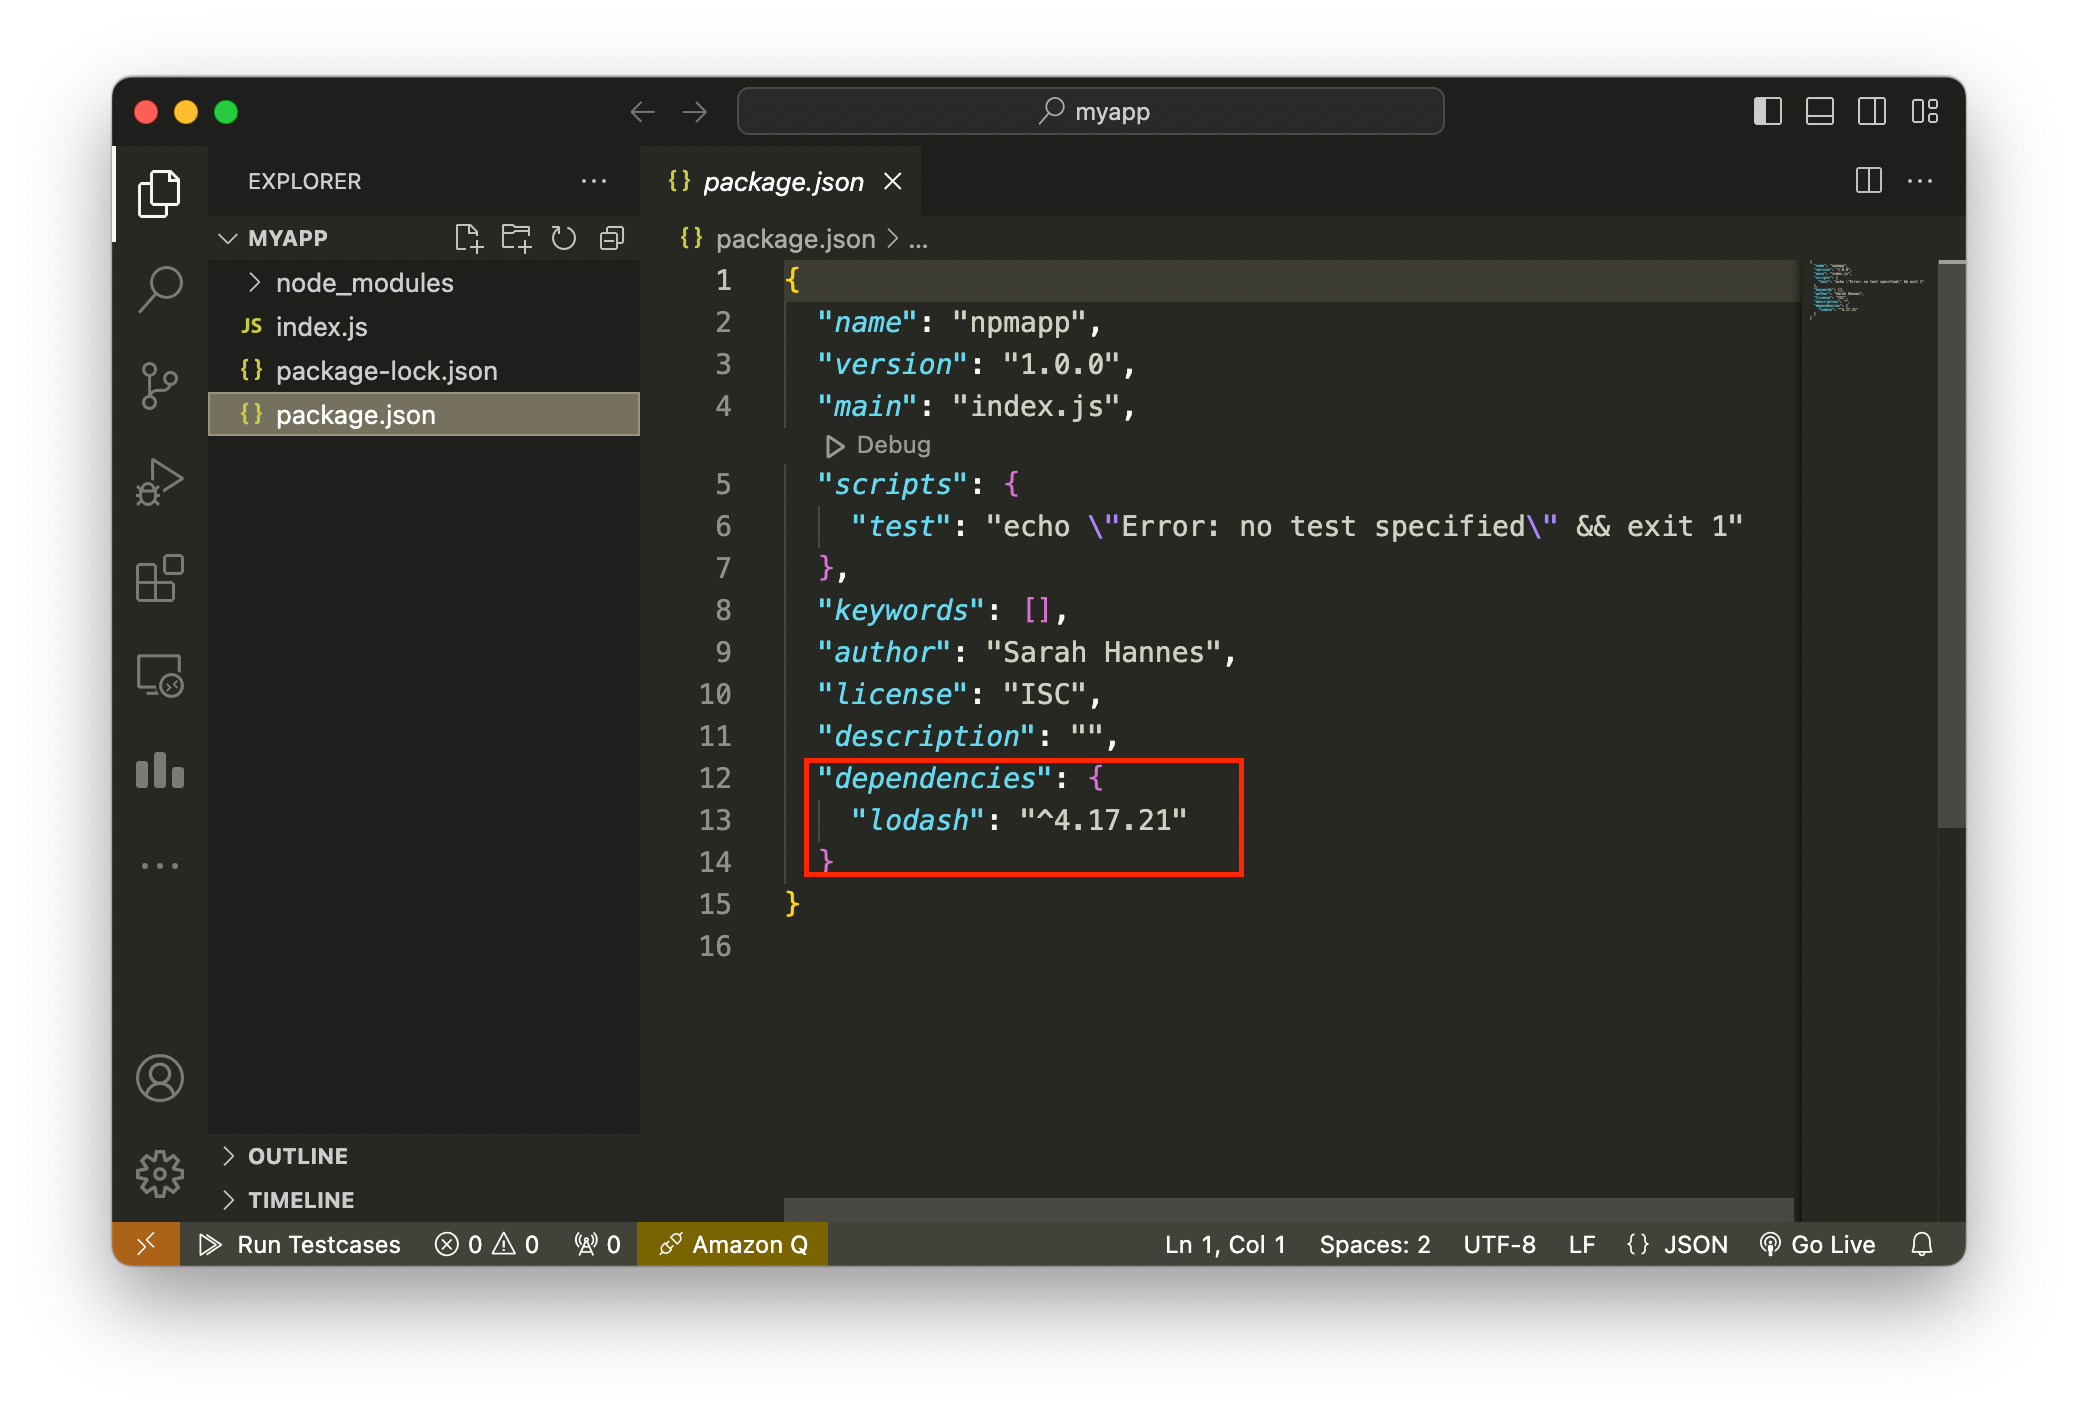
Task: Toggle the bottom panel visibility
Action: click(1820, 111)
